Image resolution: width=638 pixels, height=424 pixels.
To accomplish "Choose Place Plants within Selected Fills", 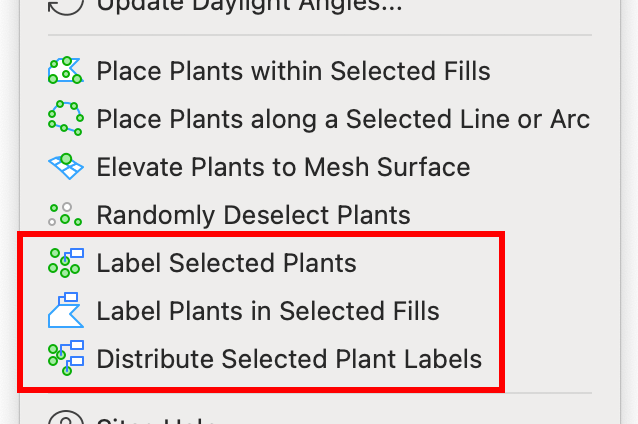I will pos(293,71).
